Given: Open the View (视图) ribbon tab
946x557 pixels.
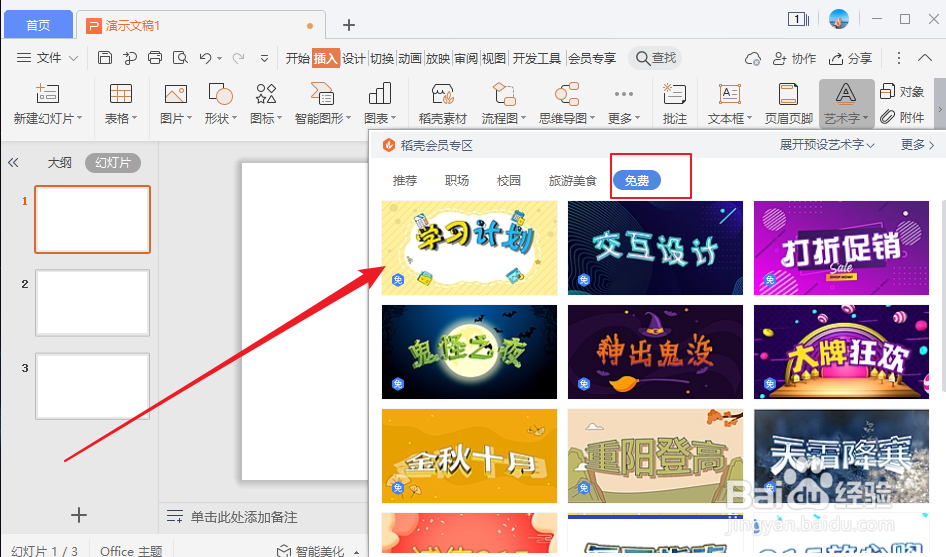Looking at the screenshot, I should tap(494, 58).
